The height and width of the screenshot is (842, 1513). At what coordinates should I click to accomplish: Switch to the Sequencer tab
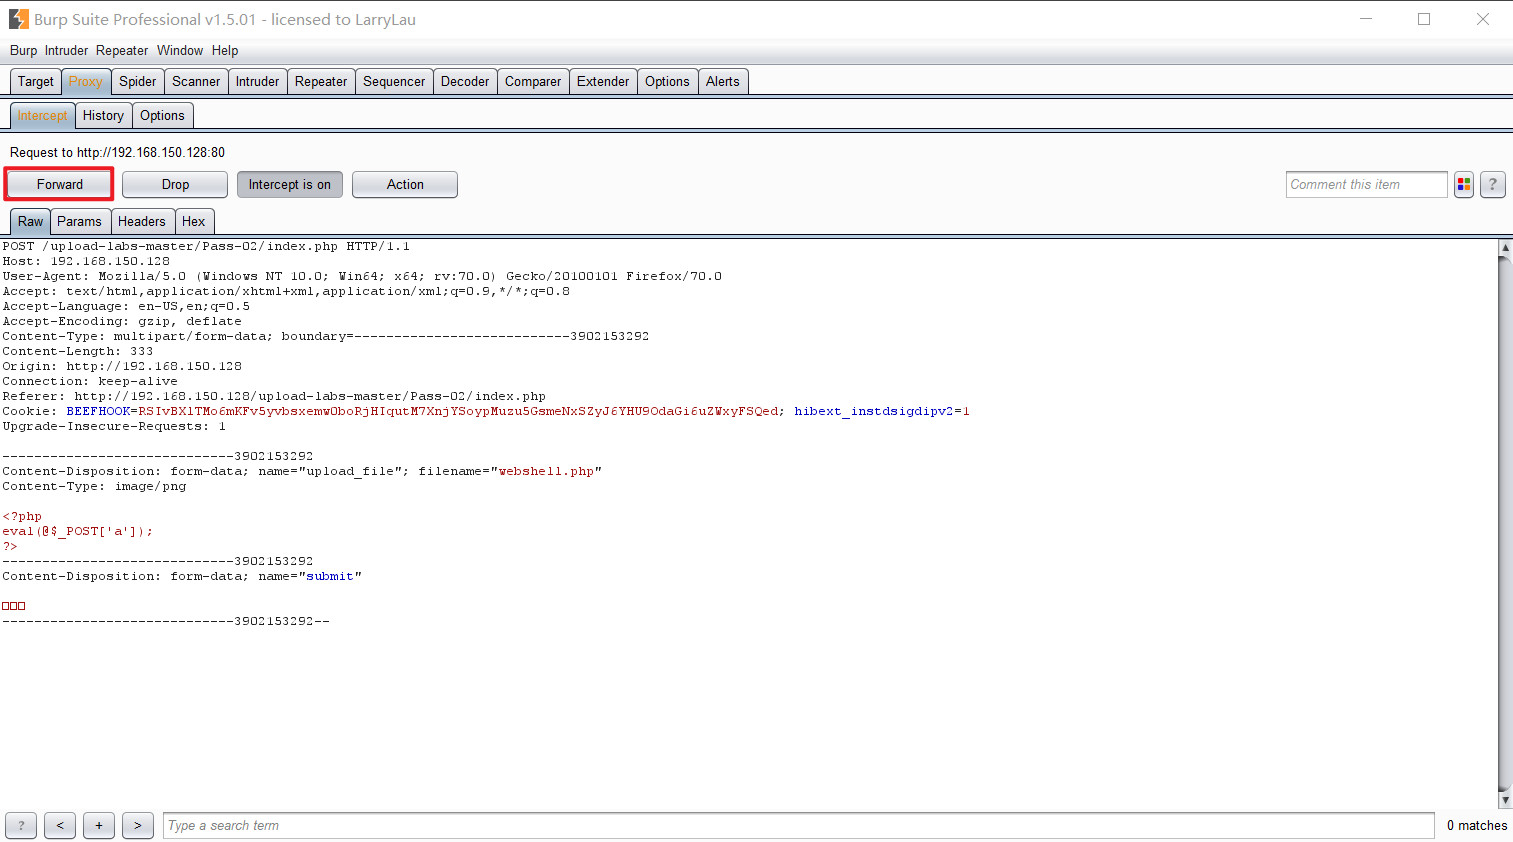(394, 82)
